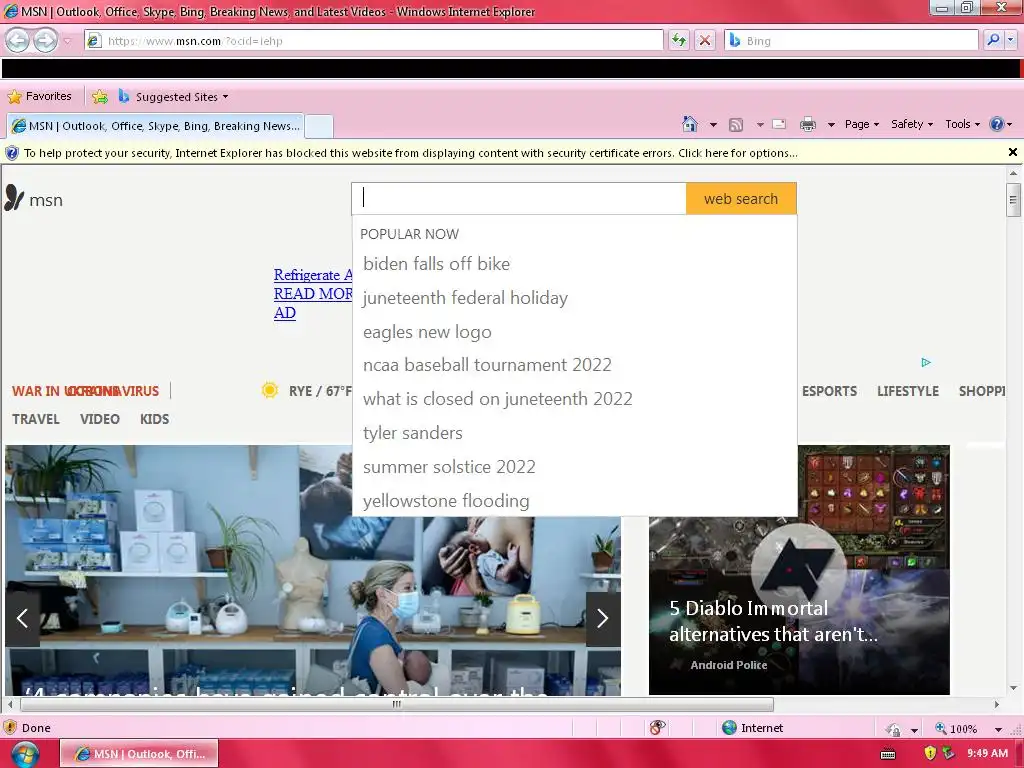Open the Tools menu
The image size is (1024, 768).
click(x=962, y=124)
